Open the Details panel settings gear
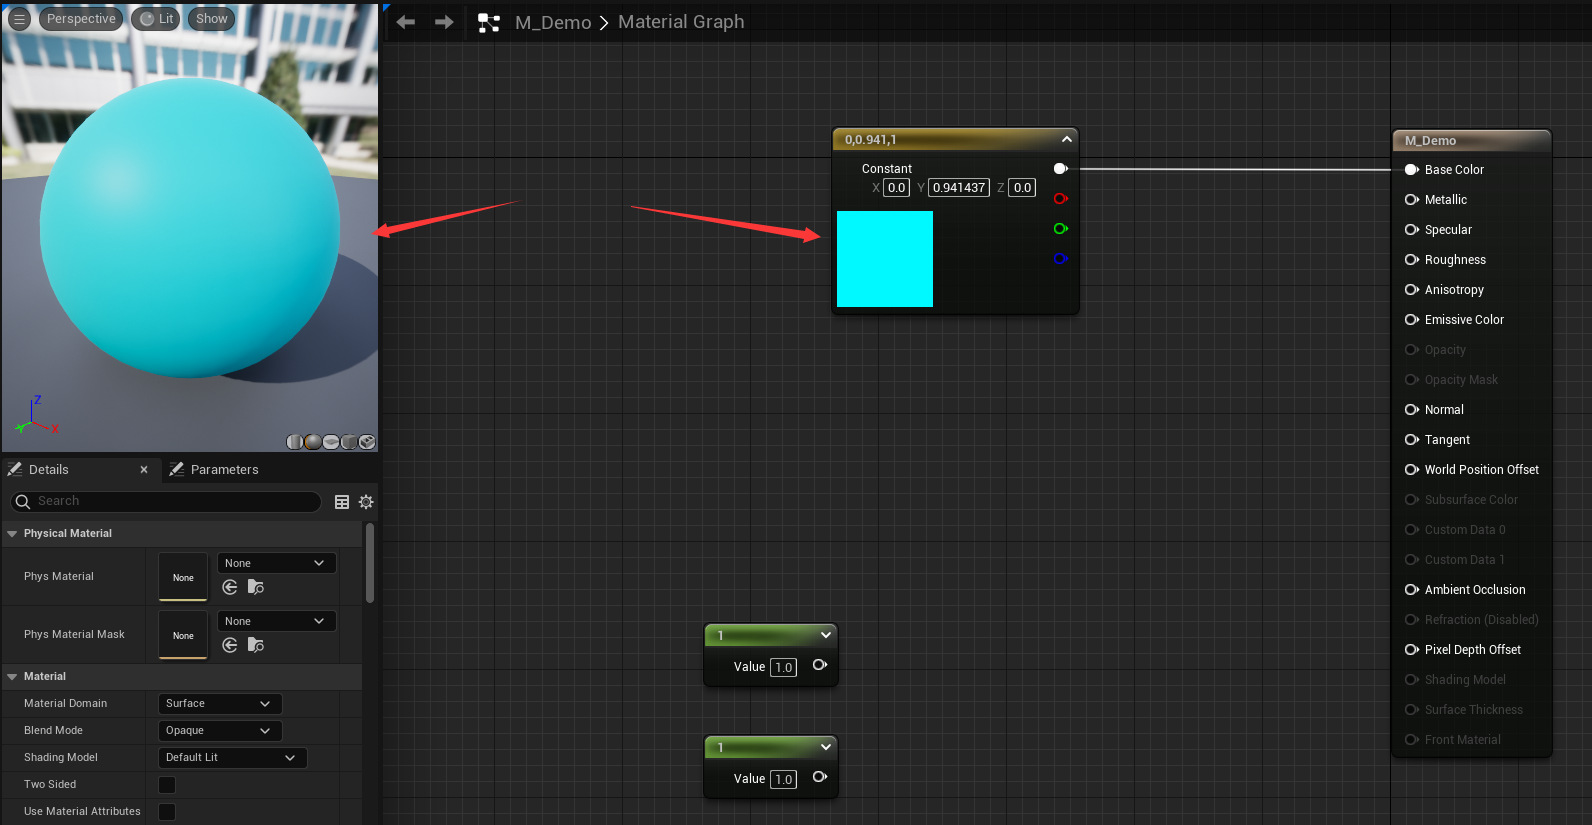 click(x=366, y=502)
